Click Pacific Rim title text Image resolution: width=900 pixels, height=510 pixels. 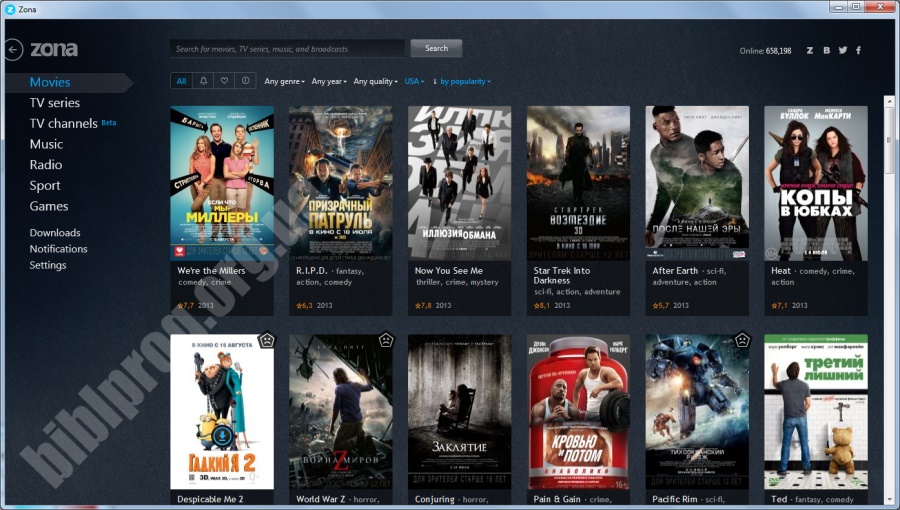(674, 499)
